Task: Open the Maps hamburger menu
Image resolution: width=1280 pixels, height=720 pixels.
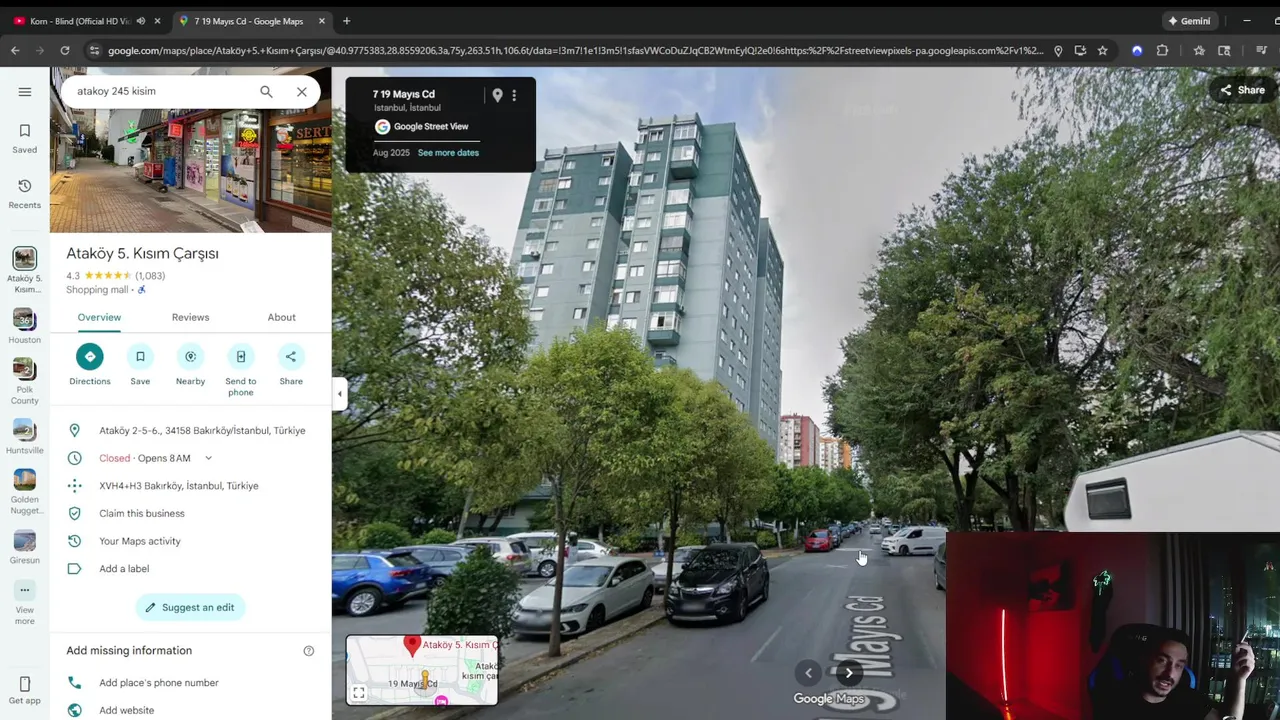Action: 25,91
